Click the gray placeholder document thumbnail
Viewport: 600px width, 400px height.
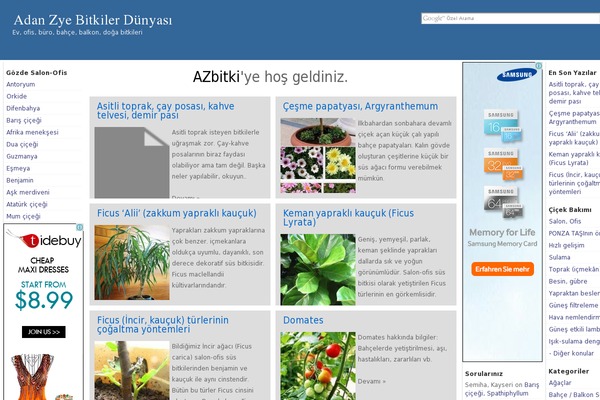click(132, 162)
